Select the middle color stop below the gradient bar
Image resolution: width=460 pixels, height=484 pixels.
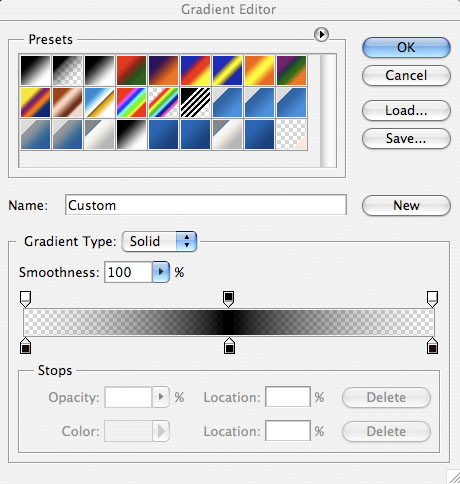pyautogui.click(x=229, y=345)
